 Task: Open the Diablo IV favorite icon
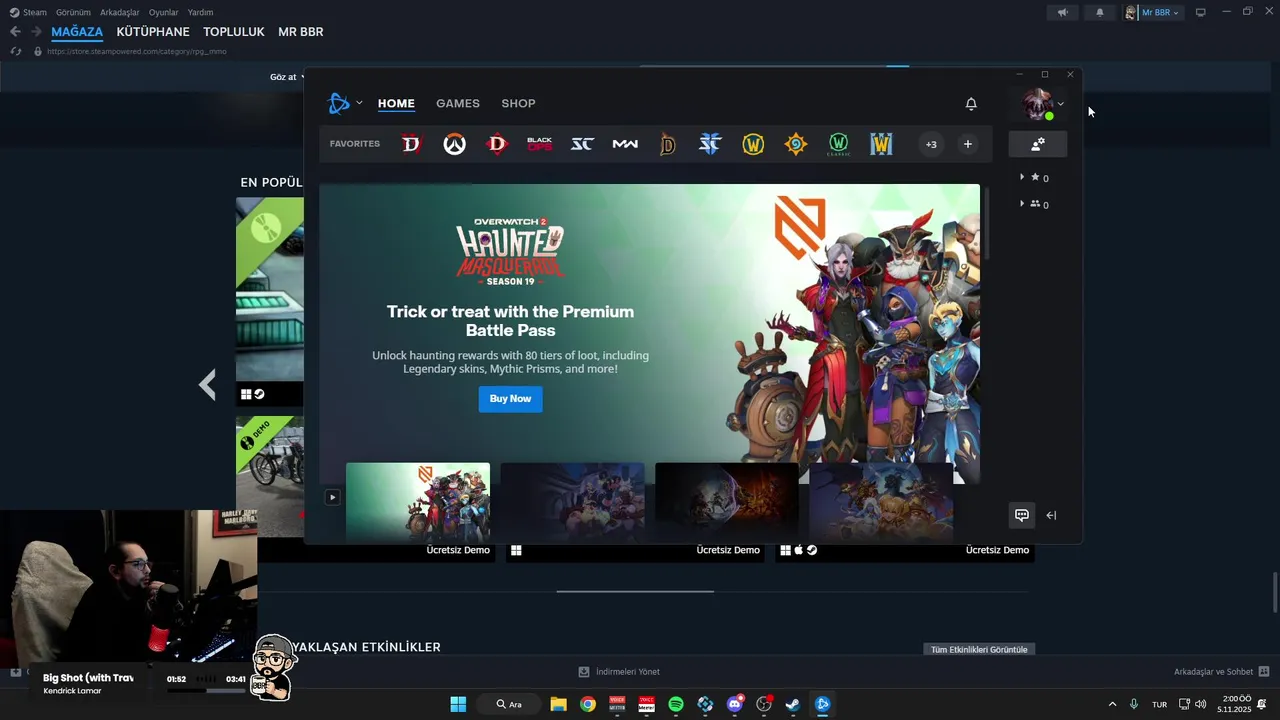411,144
